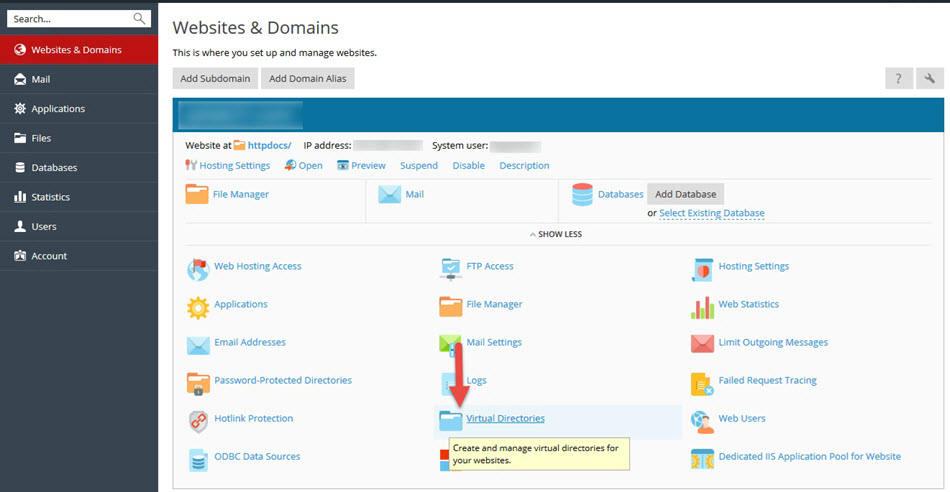
Task: Open the ODBC Data Sources icon
Action: 198,458
